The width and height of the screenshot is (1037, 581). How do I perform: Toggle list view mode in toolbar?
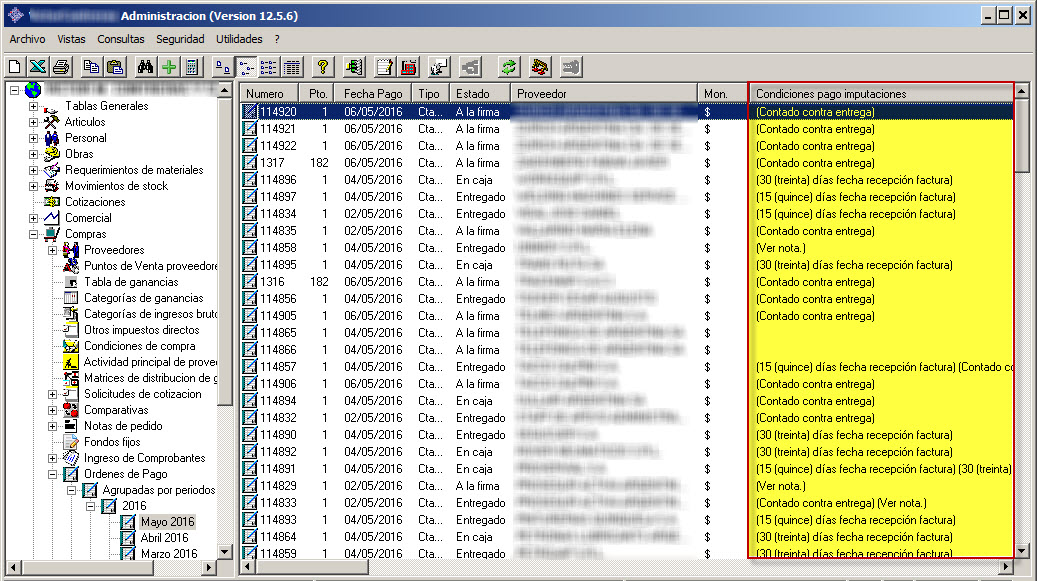269,67
